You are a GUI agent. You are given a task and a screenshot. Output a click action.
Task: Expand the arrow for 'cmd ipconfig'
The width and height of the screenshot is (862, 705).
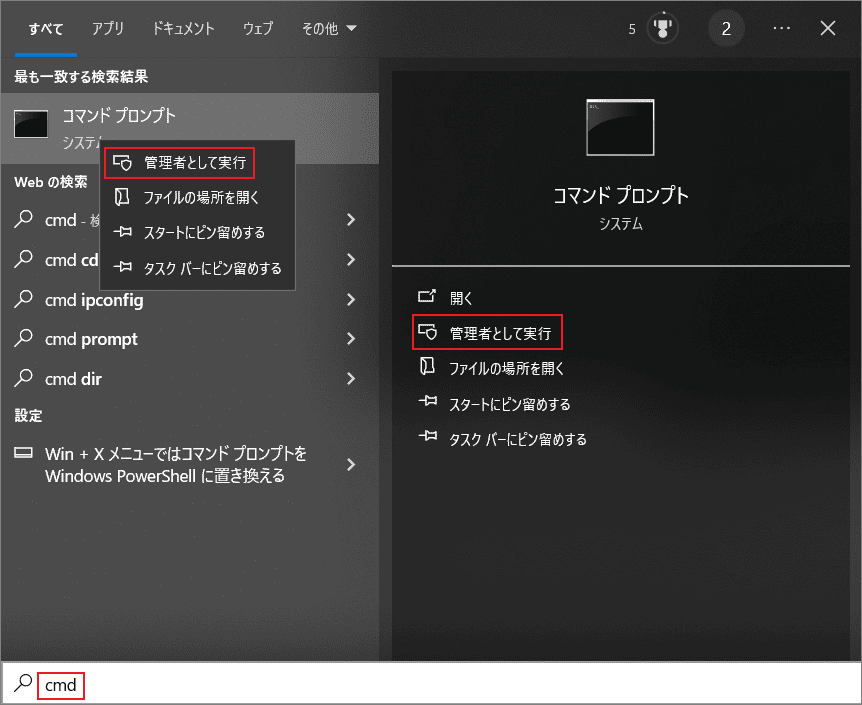[351, 299]
